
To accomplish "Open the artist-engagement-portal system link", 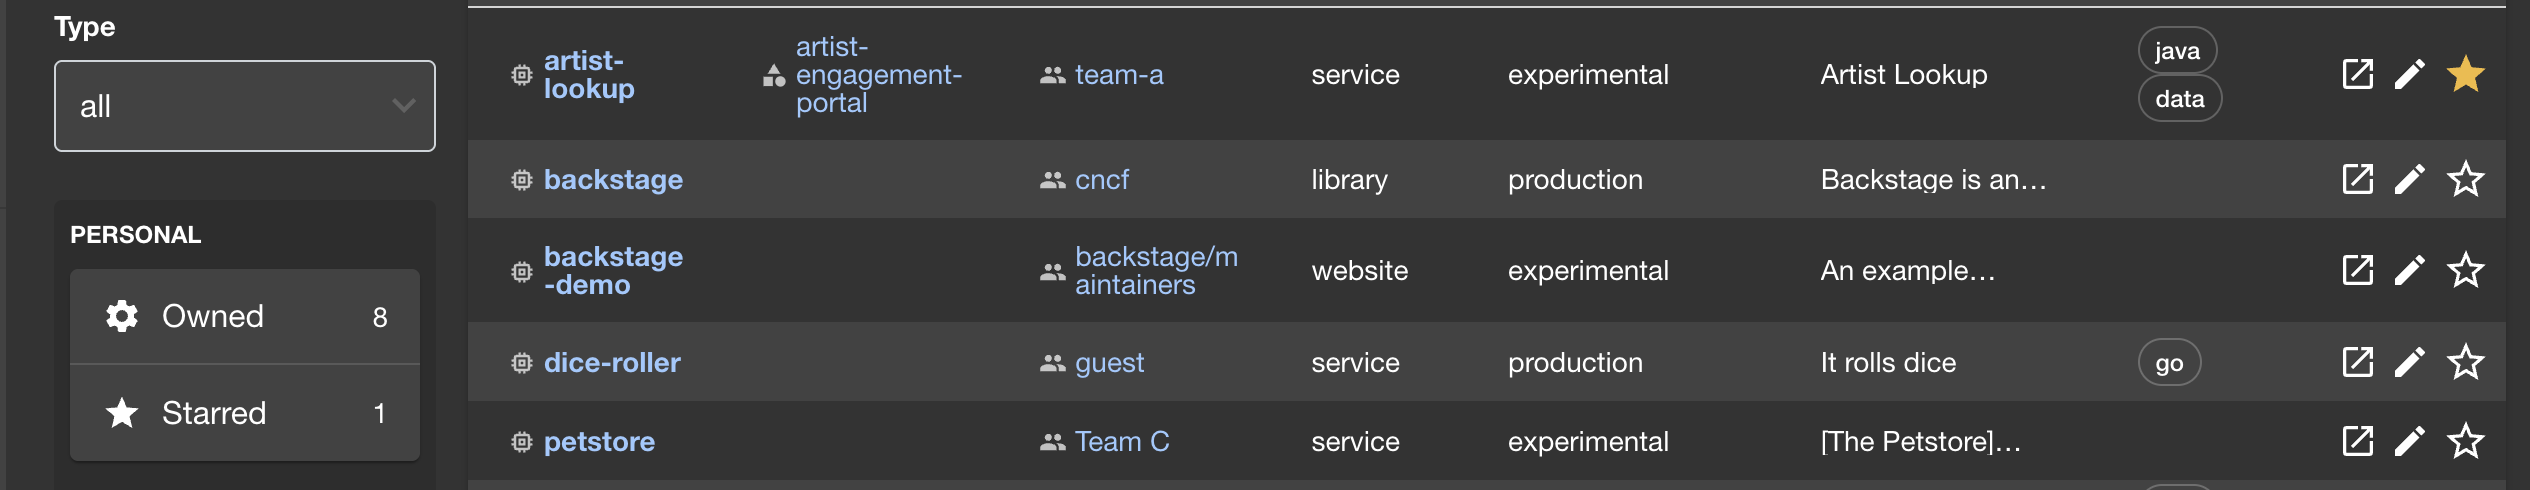I will pos(878,75).
